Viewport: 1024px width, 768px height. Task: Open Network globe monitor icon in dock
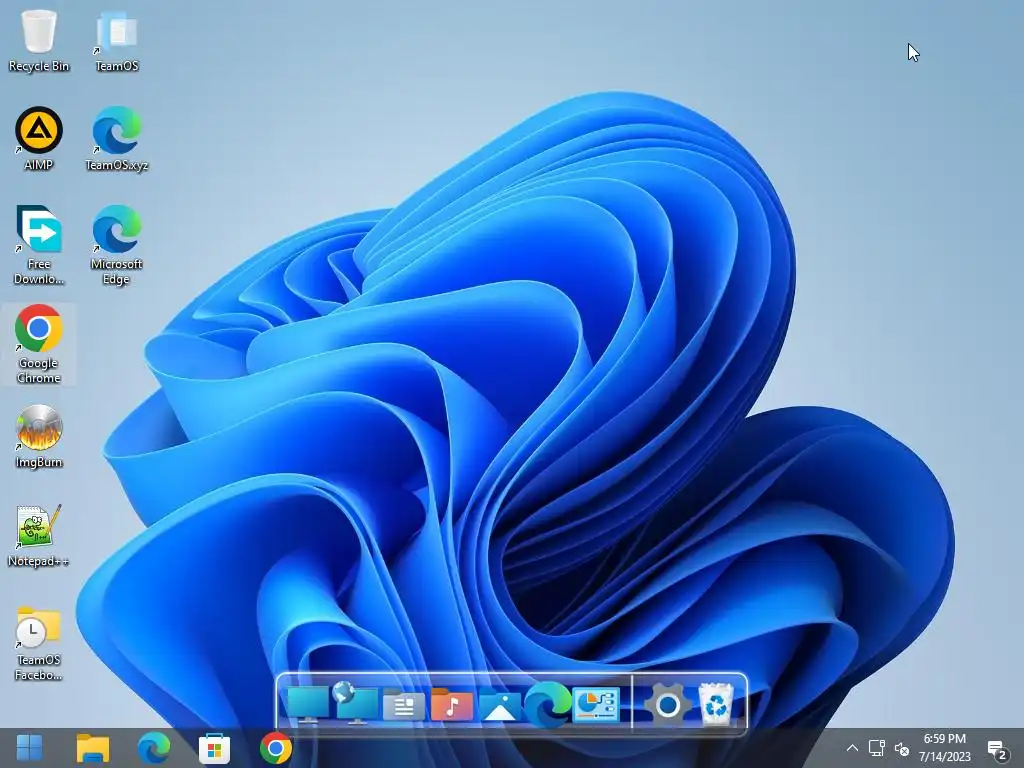pos(355,703)
